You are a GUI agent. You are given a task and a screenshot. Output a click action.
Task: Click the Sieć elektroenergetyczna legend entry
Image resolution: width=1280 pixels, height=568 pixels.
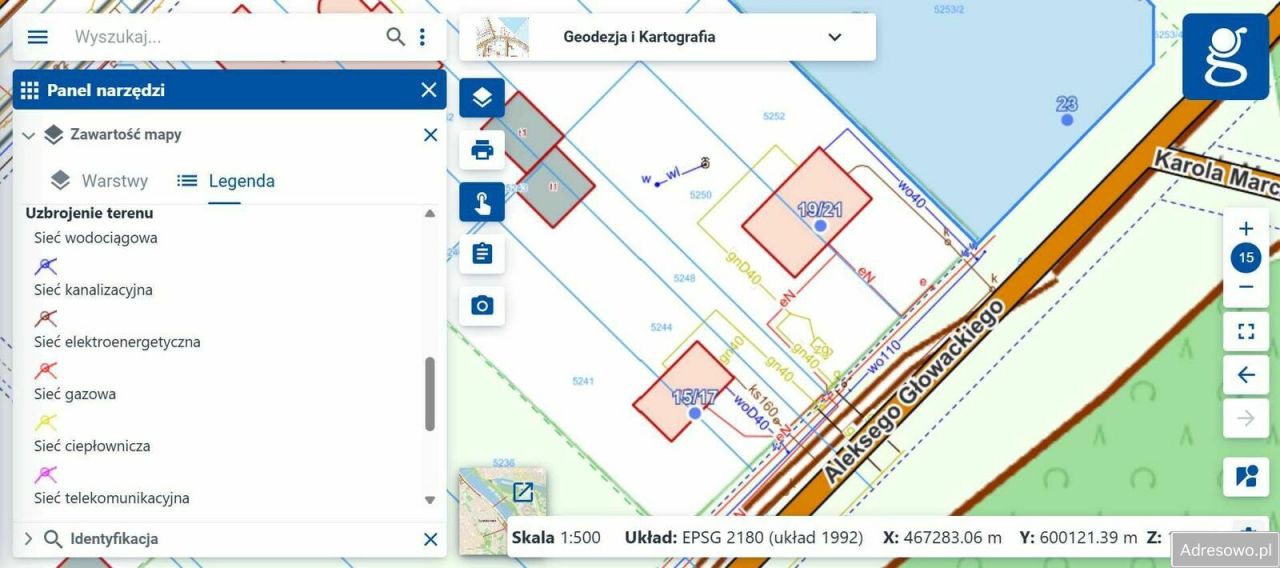pyautogui.click(x=117, y=342)
